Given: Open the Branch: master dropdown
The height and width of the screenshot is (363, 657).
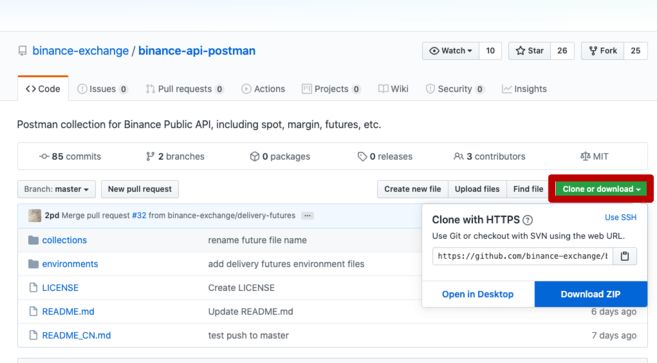Looking at the screenshot, I should (x=56, y=189).
